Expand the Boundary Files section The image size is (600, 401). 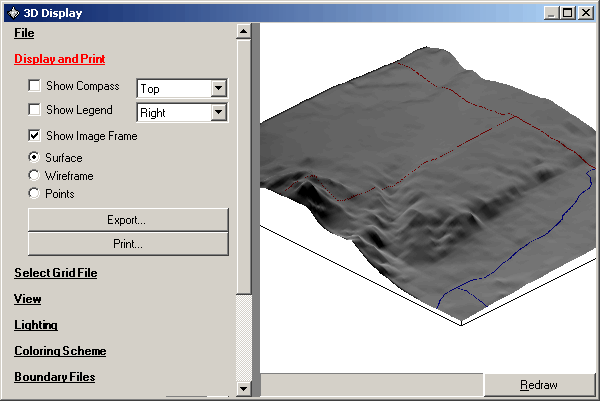coord(55,377)
